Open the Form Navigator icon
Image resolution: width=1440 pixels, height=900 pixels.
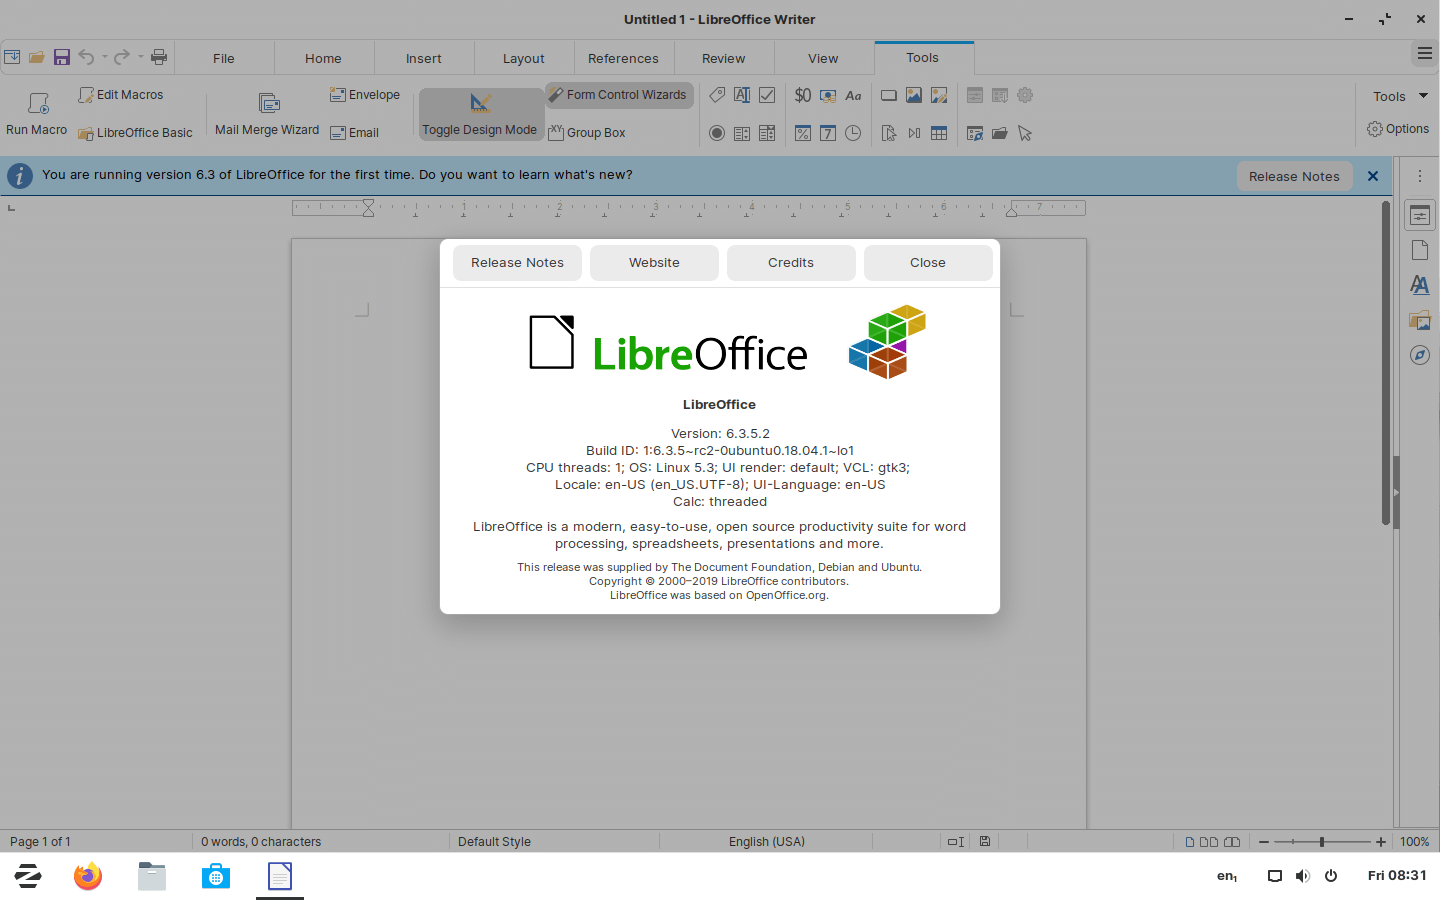(975, 133)
